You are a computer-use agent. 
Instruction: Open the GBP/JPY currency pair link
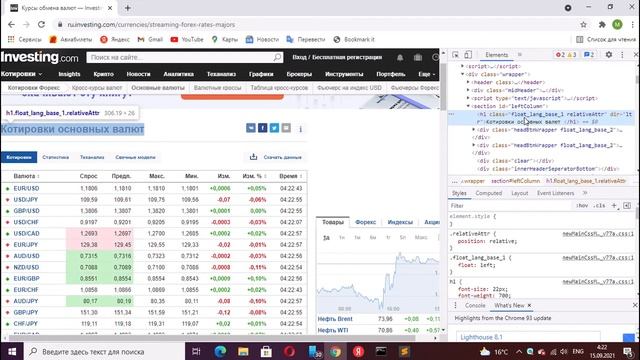pos(26,312)
